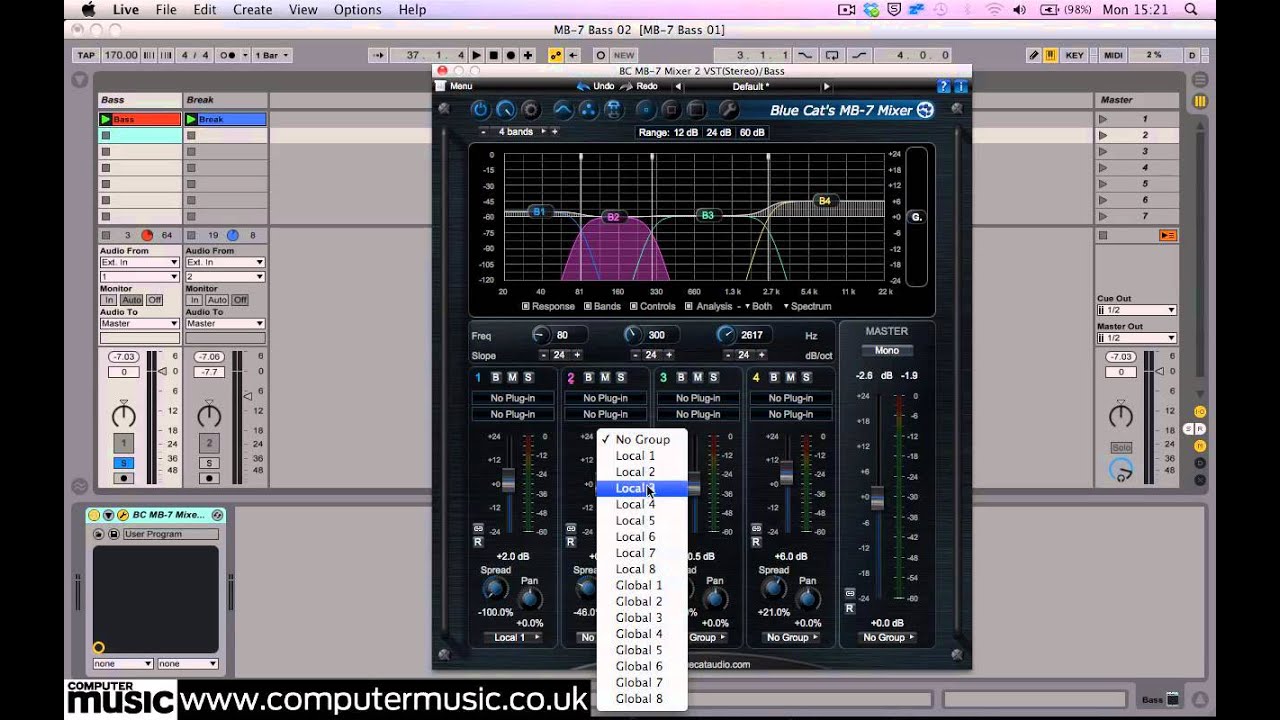Image resolution: width=1280 pixels, height=720 pixels.
Task: Open the Cue Out ii 1/2 dropdown
Action: click(x=1137, y=310)
